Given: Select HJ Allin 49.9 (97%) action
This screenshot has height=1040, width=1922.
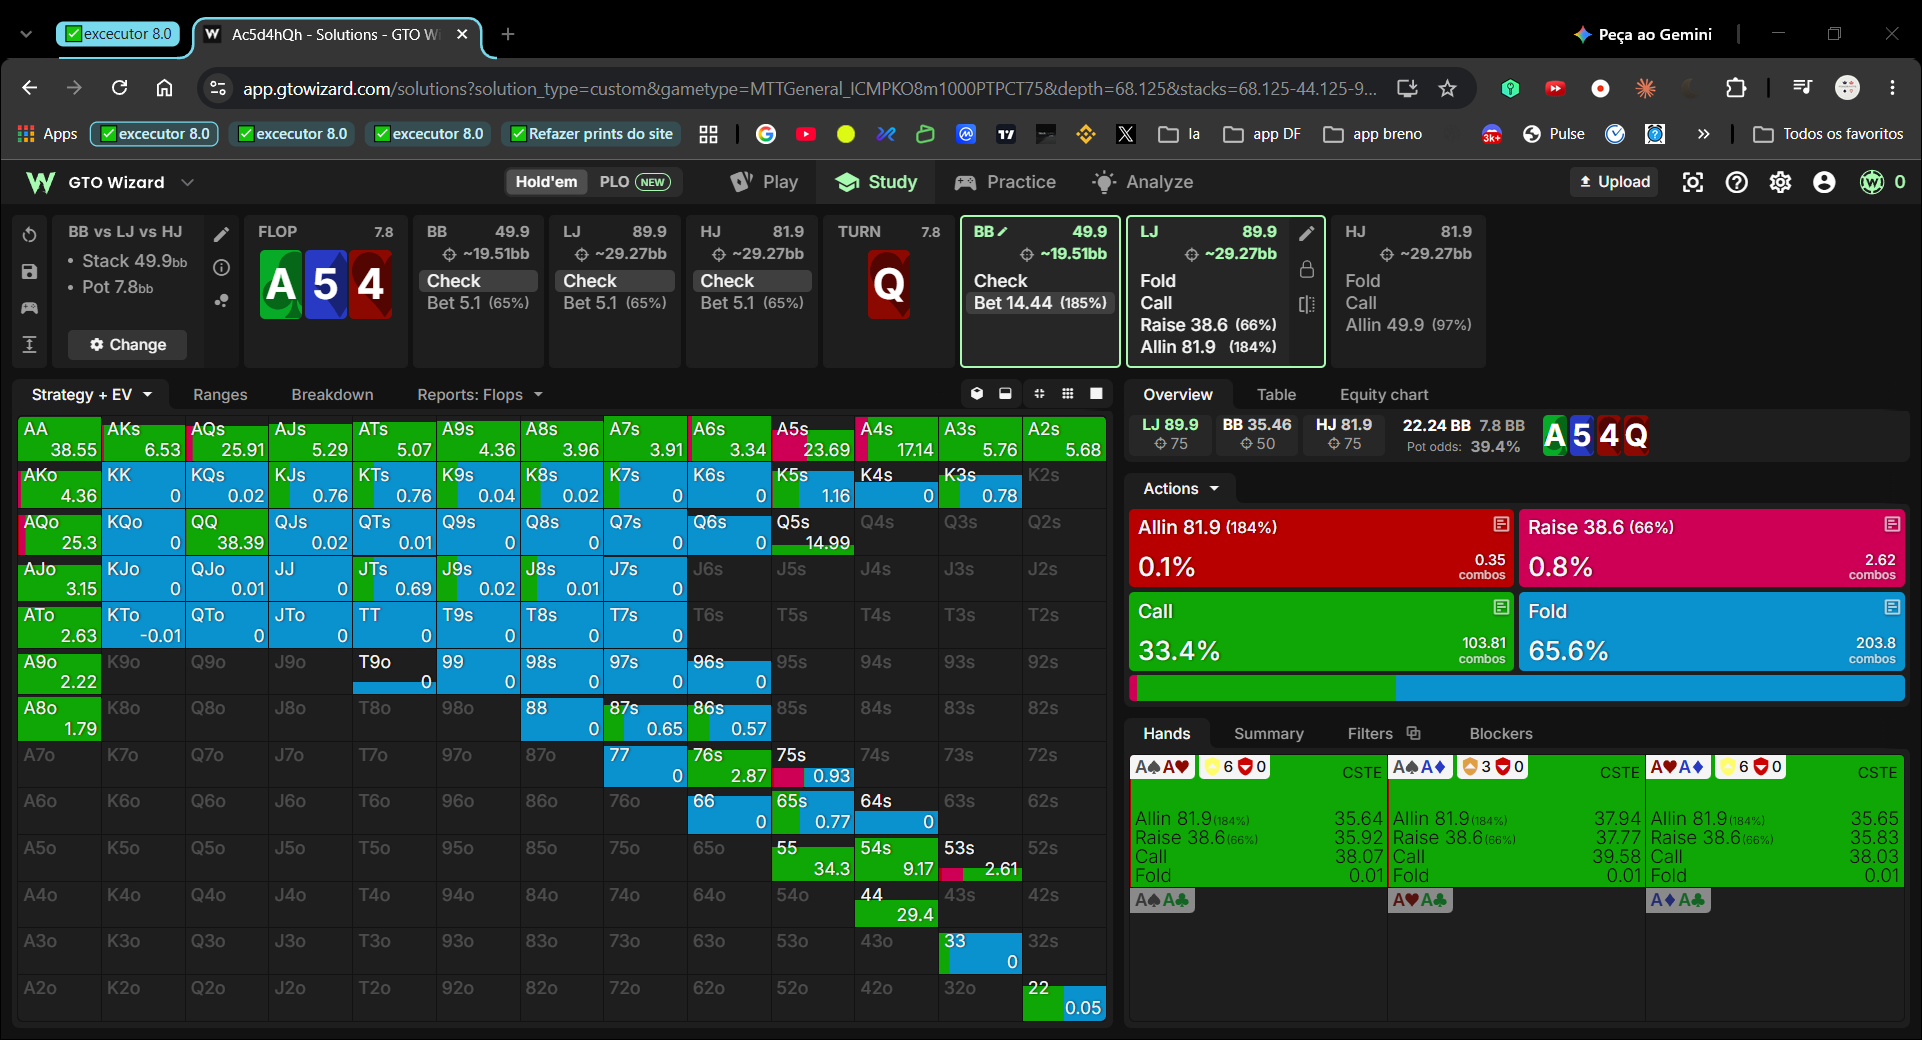Looking at the screenshot, I should pyautogui.click(x=1408, y=325).
